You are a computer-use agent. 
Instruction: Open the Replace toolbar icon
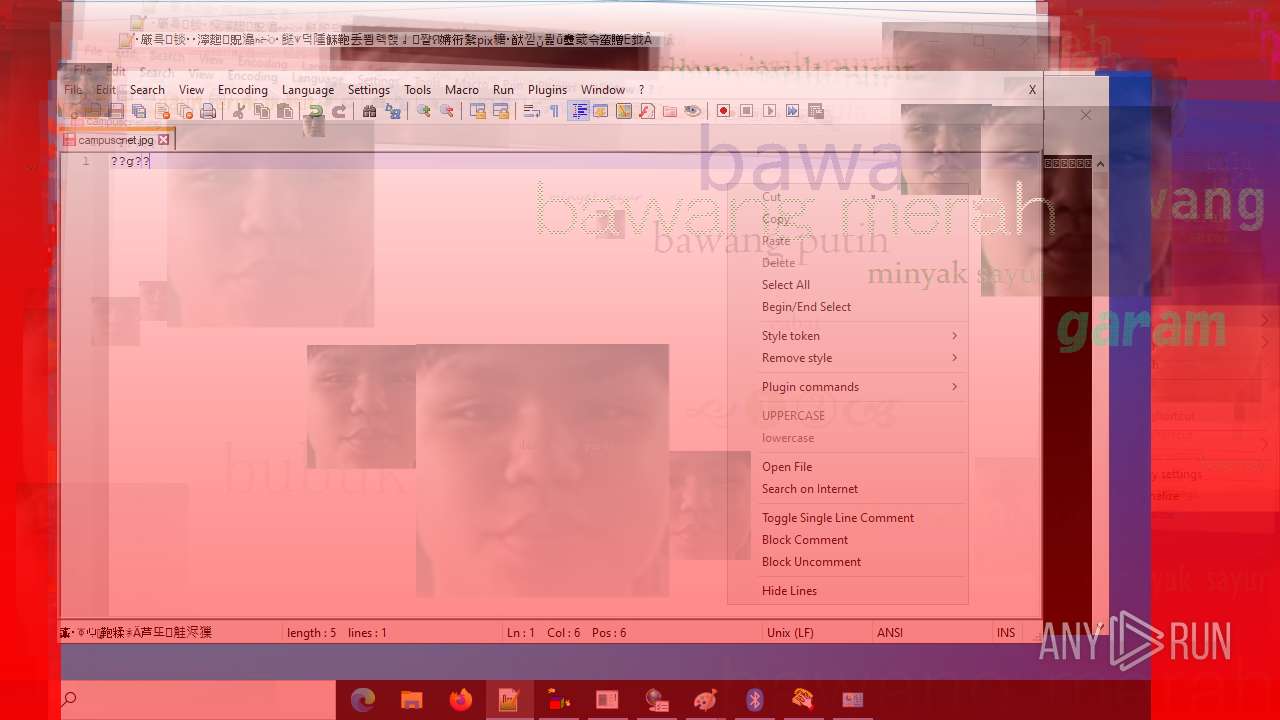392,111
